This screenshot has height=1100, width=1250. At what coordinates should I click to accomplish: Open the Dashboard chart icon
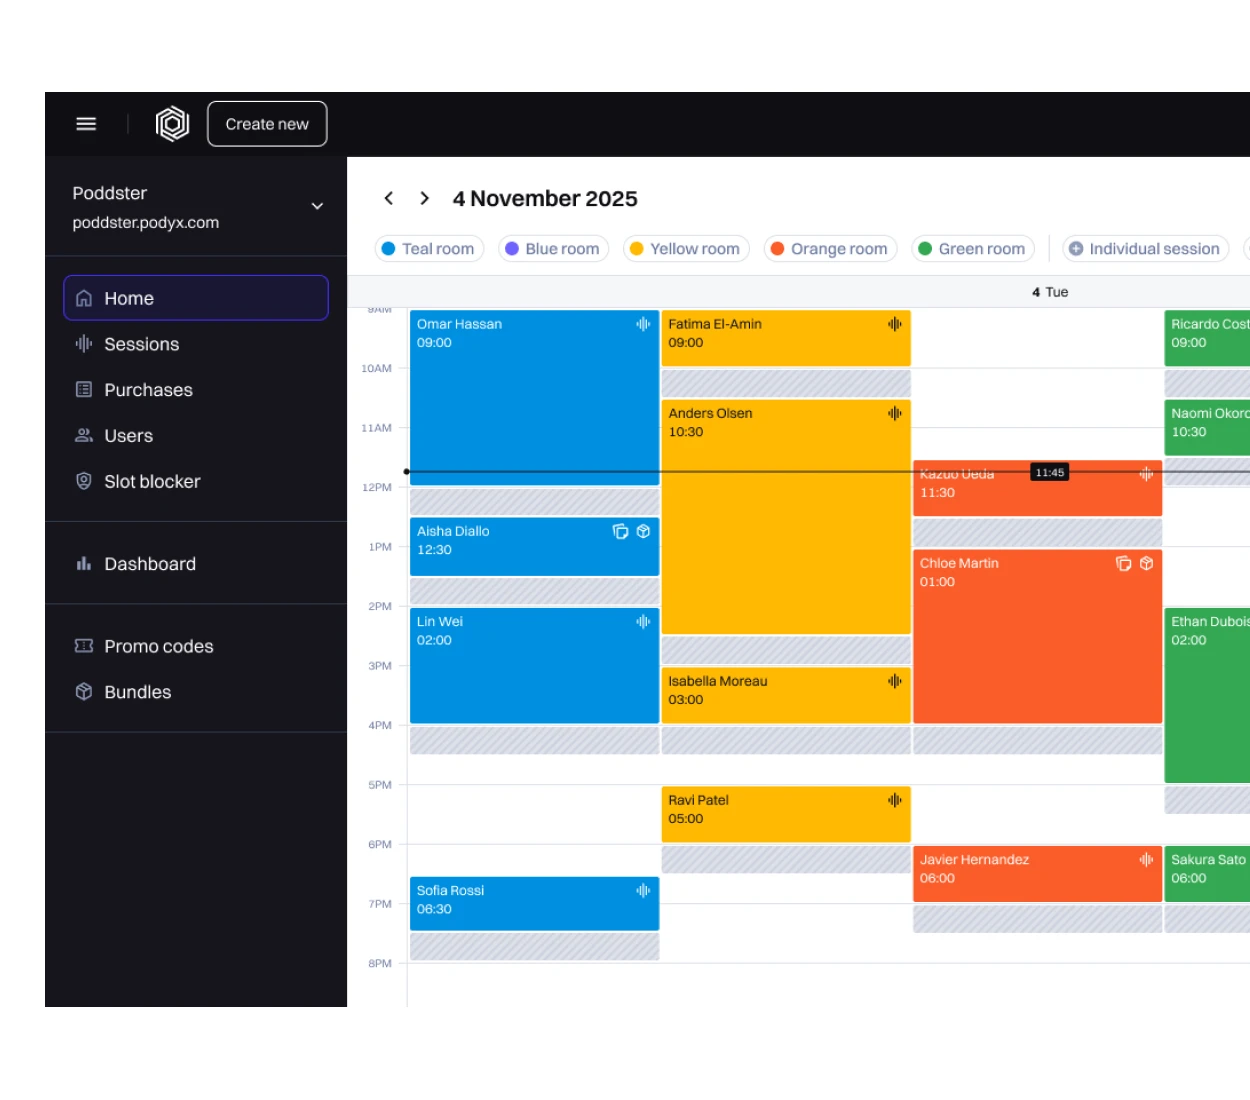(x=84, y=563)
